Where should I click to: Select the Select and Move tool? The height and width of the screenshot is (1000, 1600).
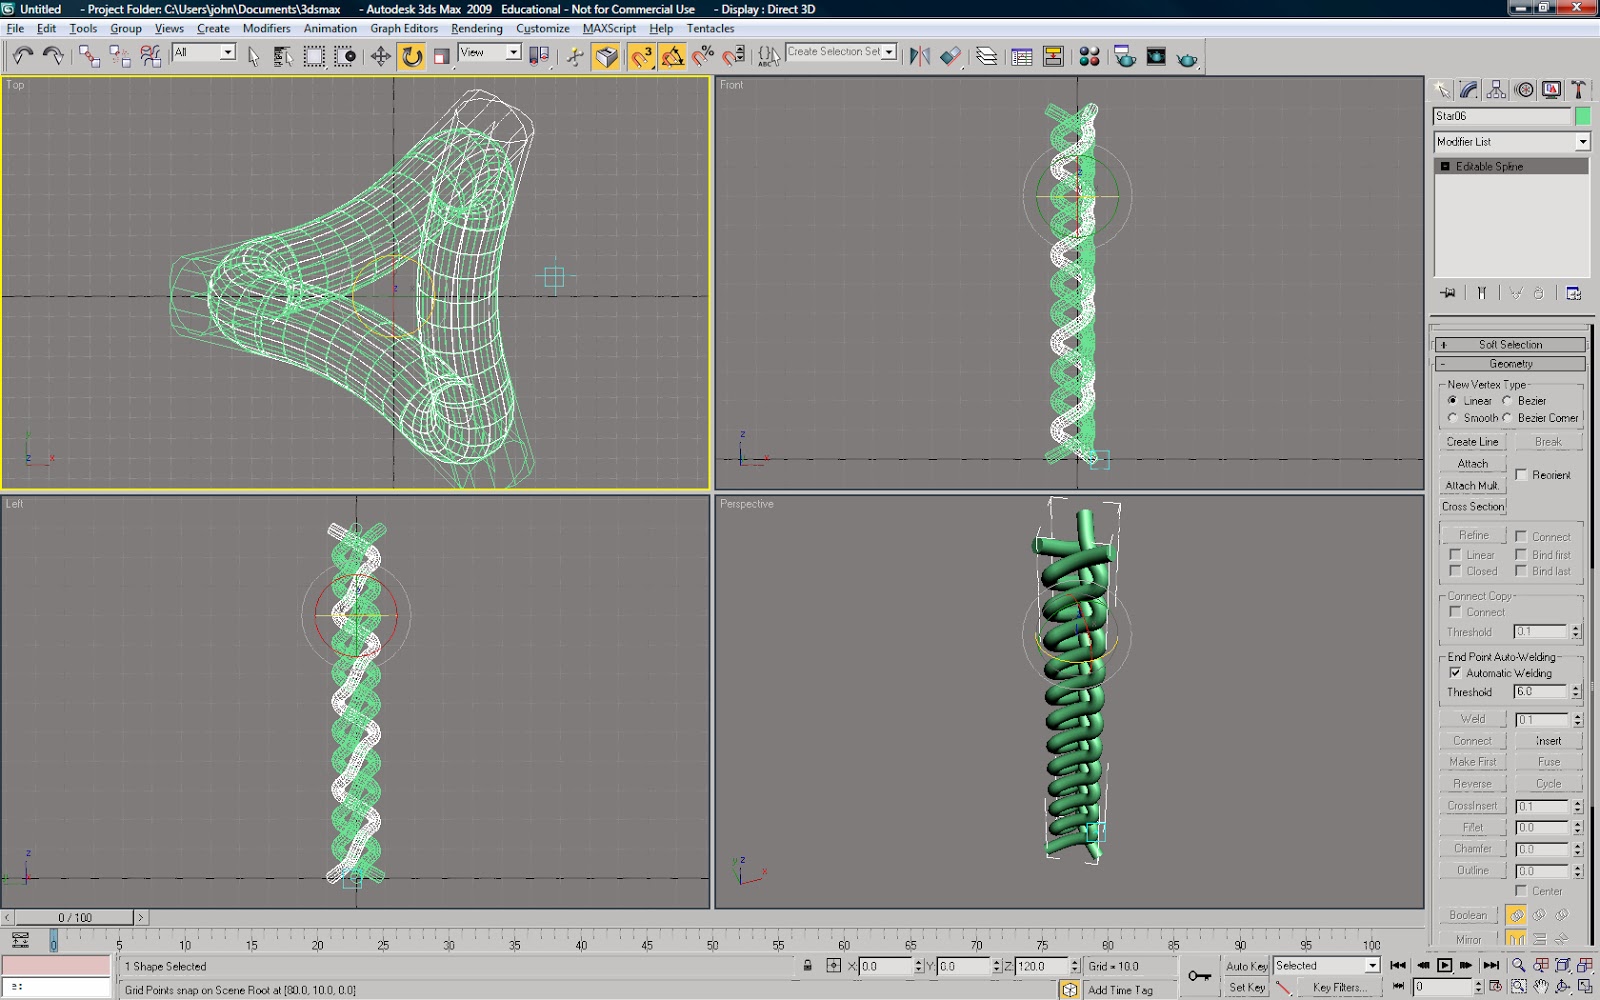click(x=380, y=57)
